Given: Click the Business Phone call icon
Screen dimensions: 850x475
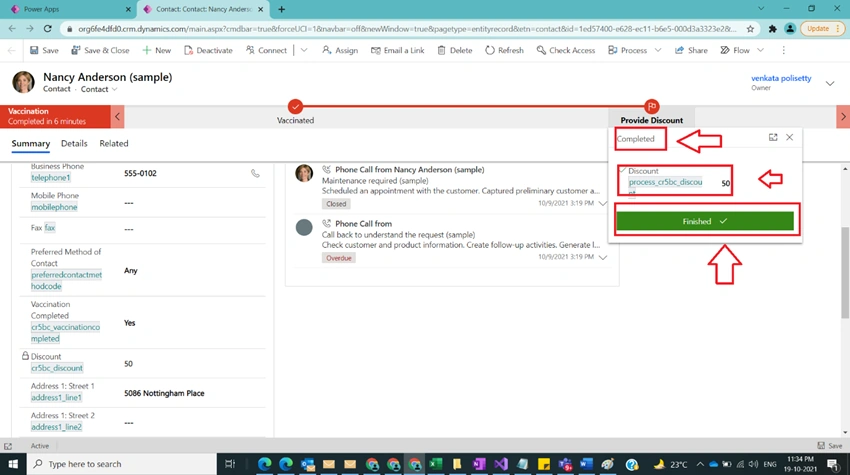Looking at the screenshot, I should coord(255,174).
